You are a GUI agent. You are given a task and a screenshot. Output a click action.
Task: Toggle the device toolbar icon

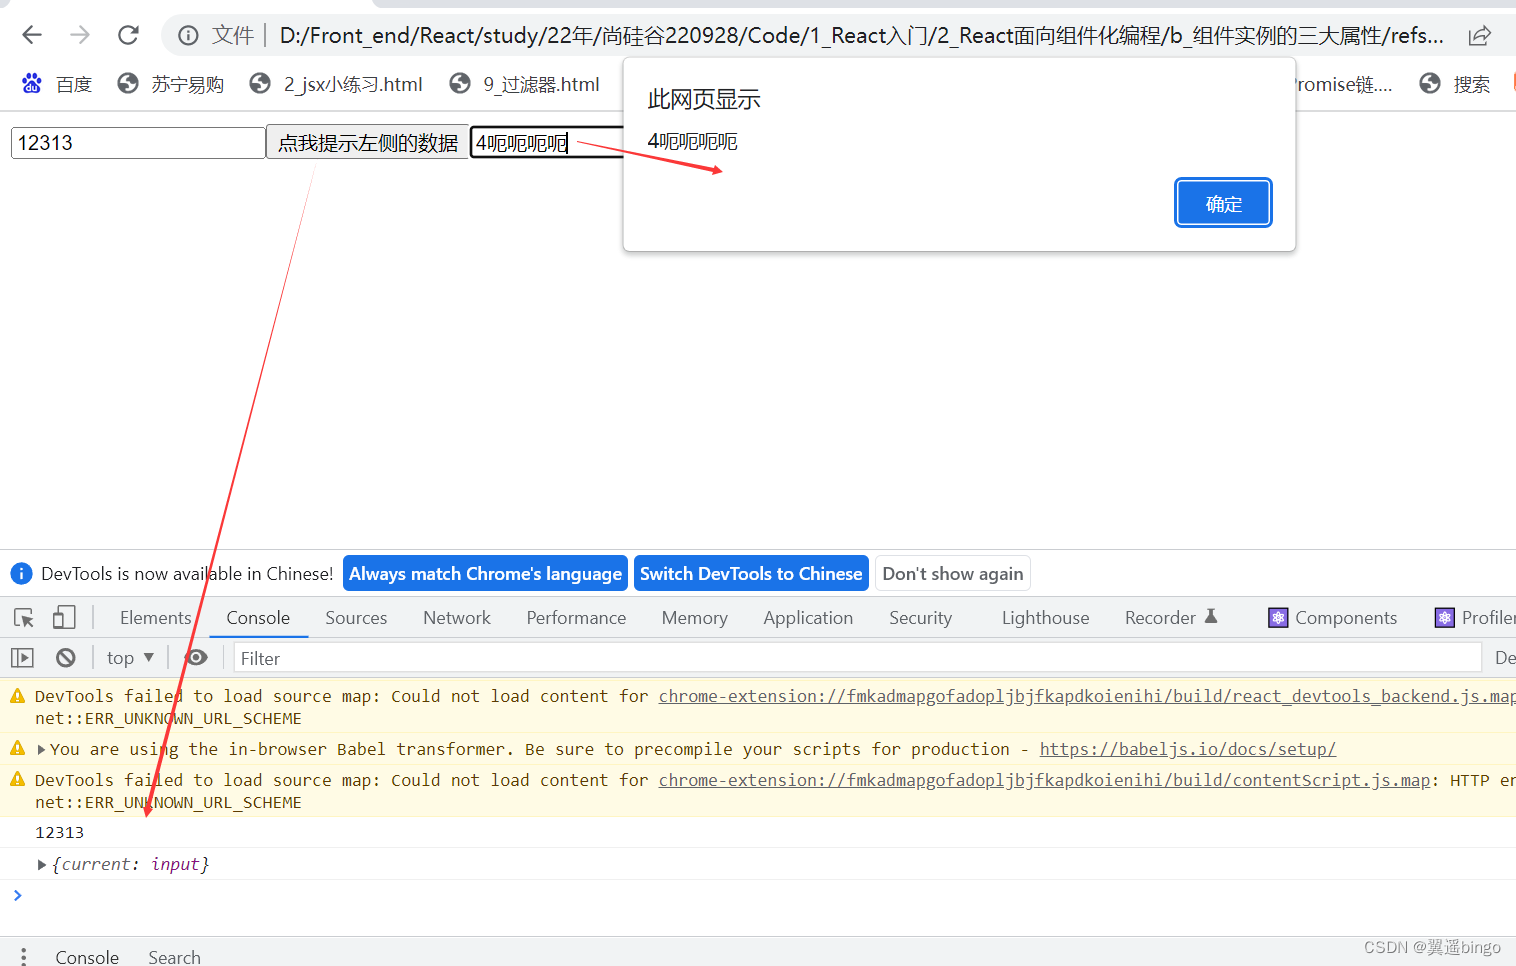(64, 618)
